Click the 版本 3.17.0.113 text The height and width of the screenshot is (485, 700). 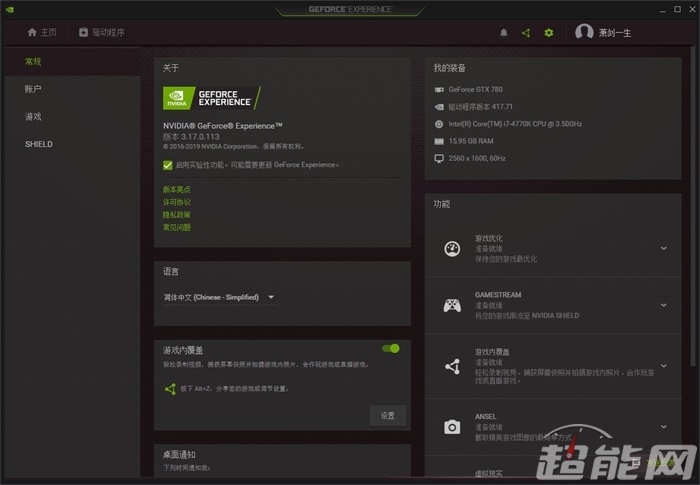tap(191, 137)
